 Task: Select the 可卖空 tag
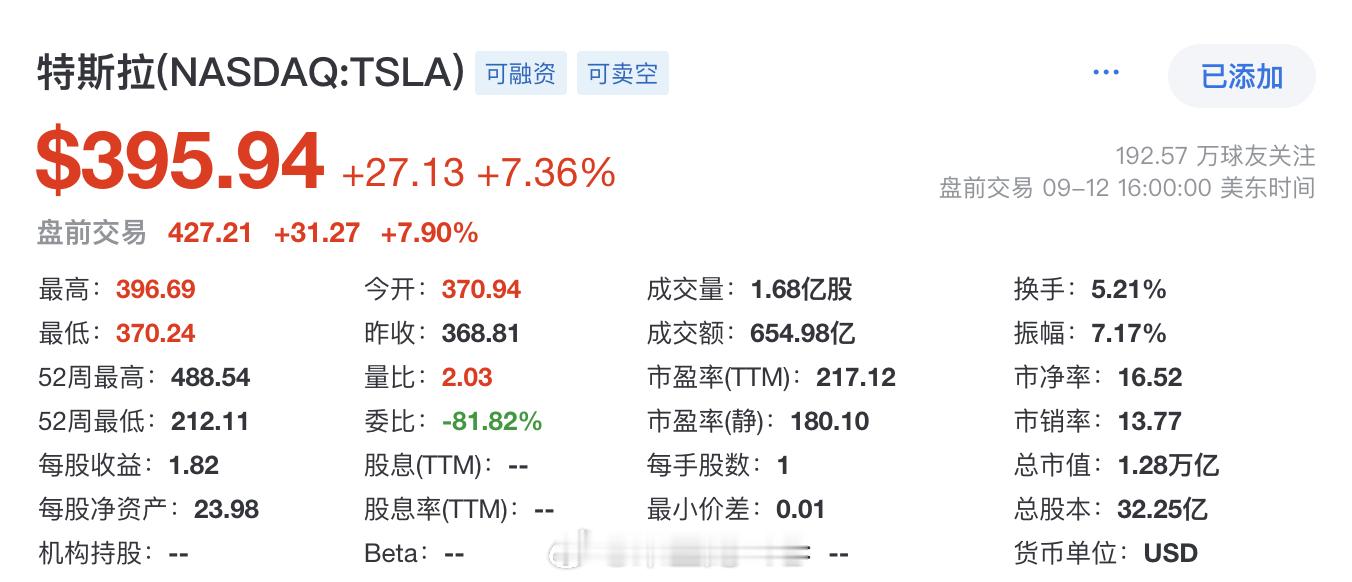click(x=622, y=74)
